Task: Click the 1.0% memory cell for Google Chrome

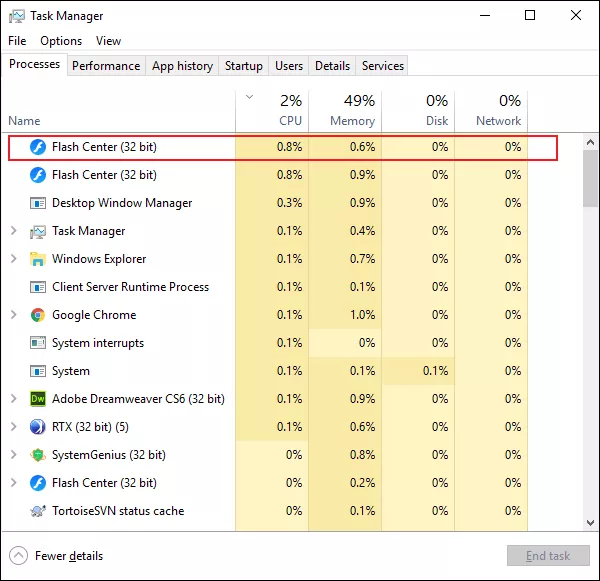Action: (x=345, y=315)
